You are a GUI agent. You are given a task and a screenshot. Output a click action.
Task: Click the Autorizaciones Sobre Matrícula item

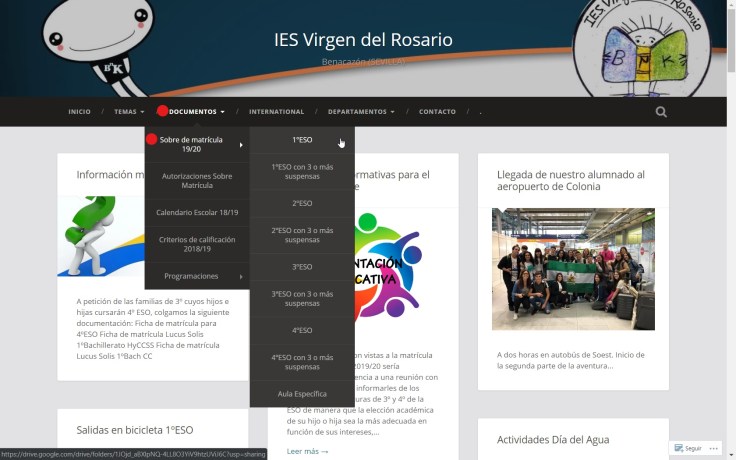197,180
